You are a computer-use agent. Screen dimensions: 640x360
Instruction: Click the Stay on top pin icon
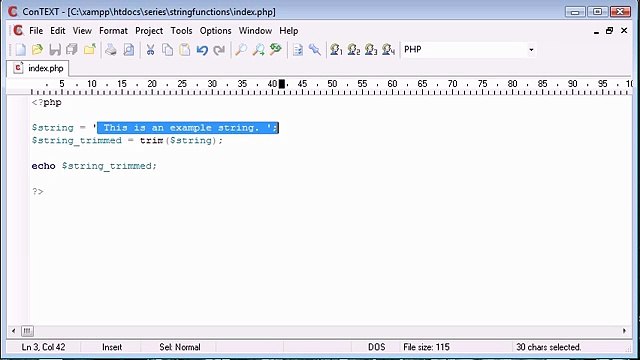tap(315, 50)
